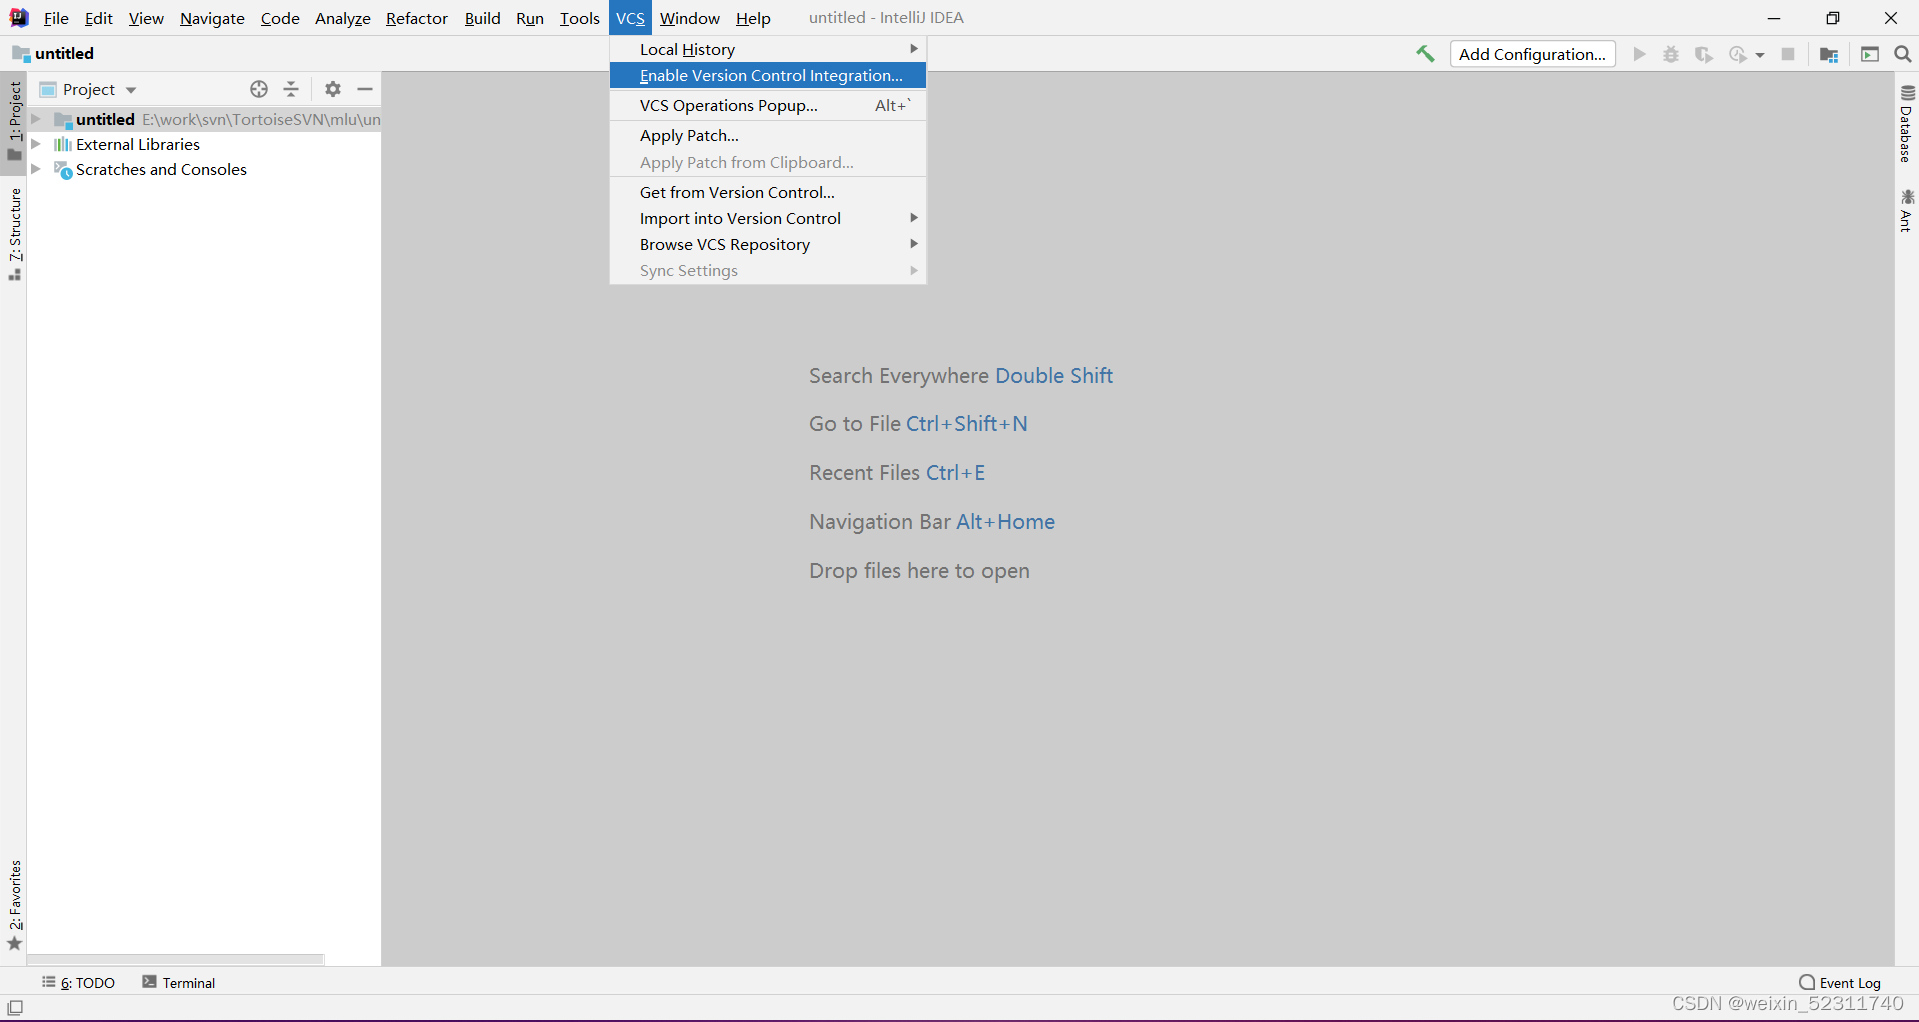The height and width of the screenshot is (1022, 1919).
Task: Select External Libraries row
Action: pos(204,144)
